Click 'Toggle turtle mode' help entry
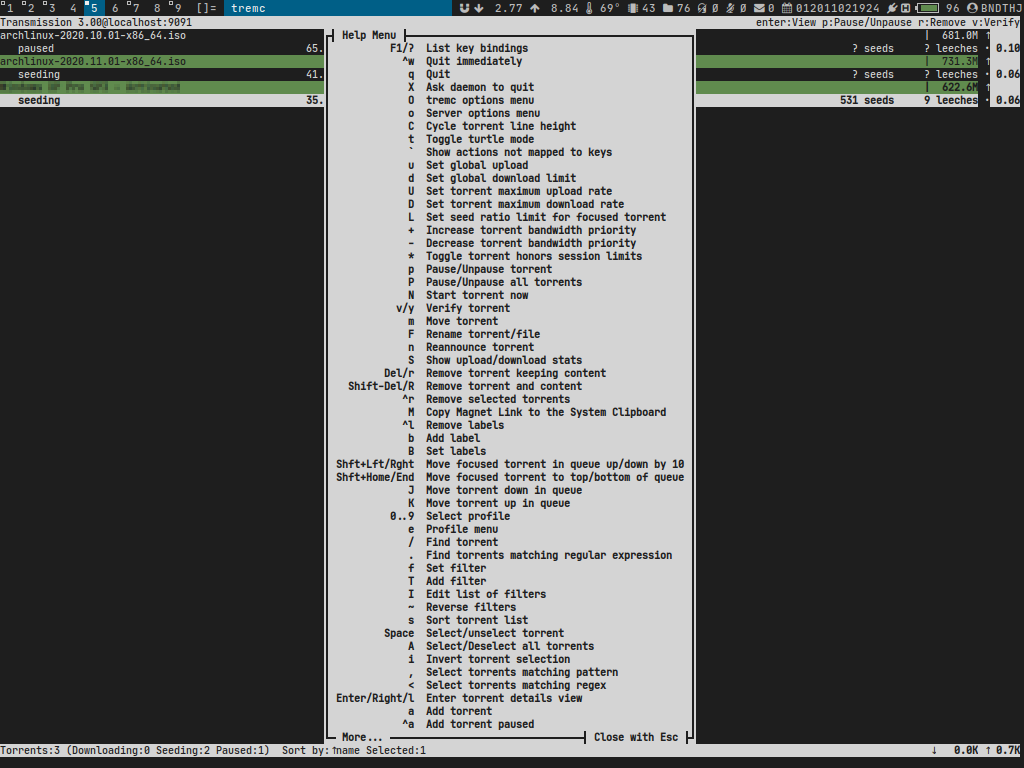Screen dimensions: 1024x768 479,139
